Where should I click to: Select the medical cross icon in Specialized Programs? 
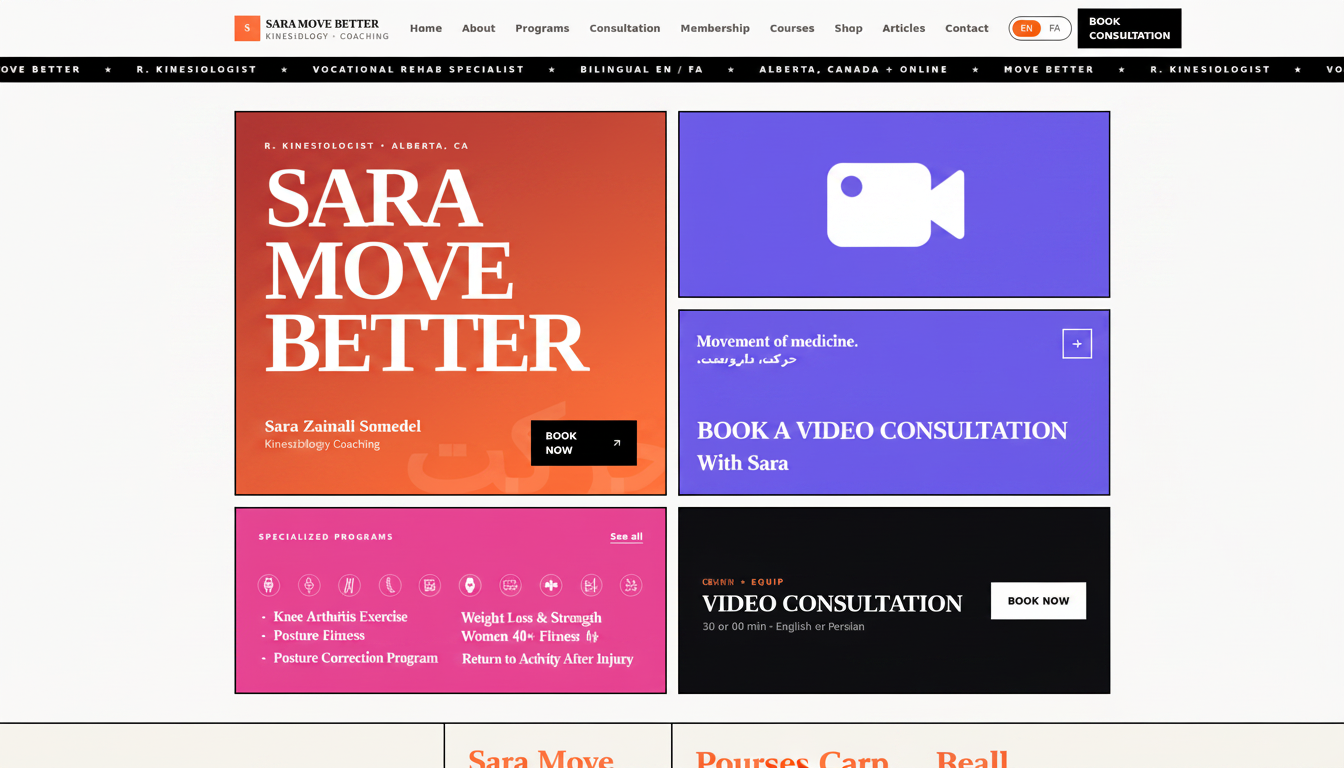(551, 585)
